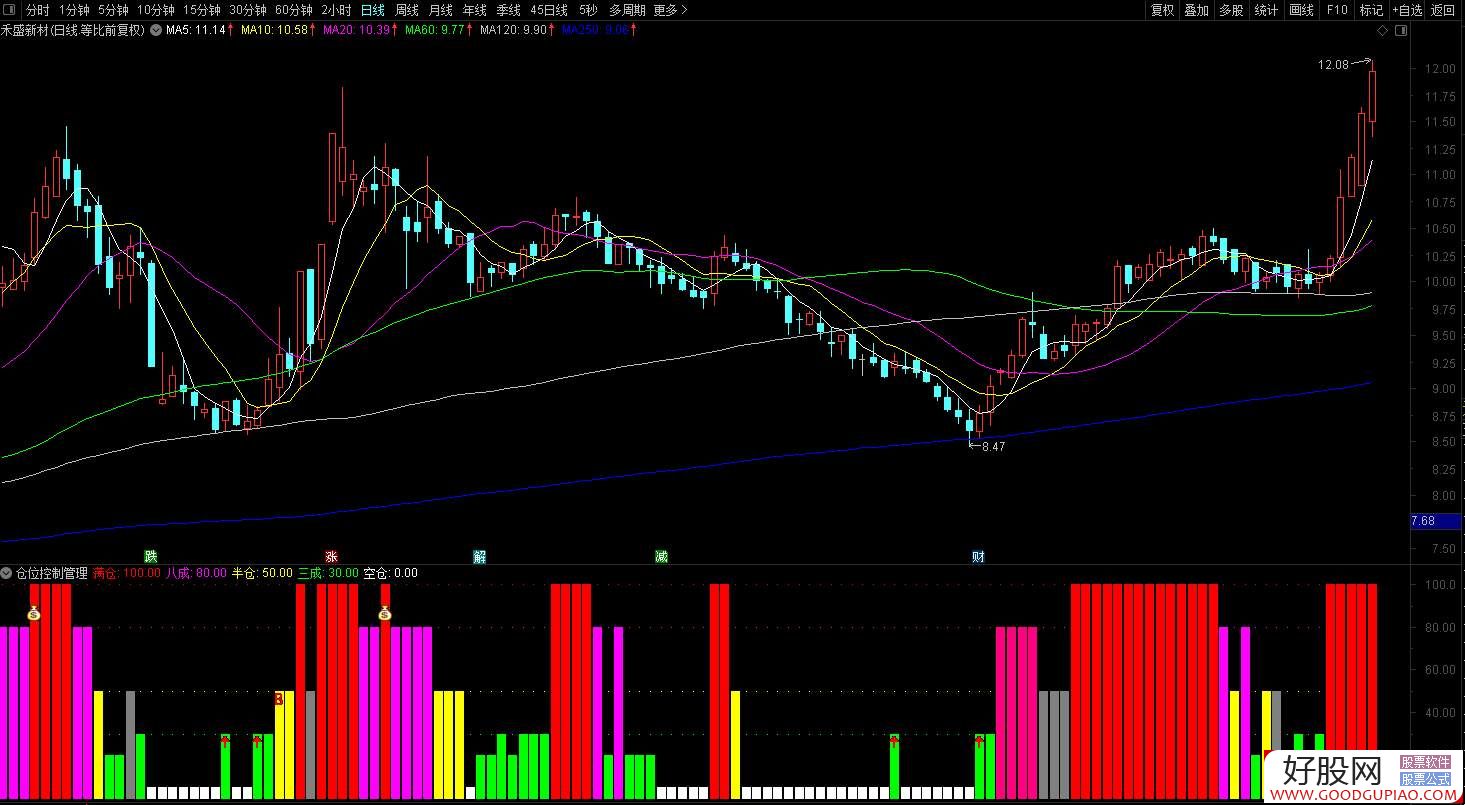Click 复权 adjustment button

tap(1162, 10)
